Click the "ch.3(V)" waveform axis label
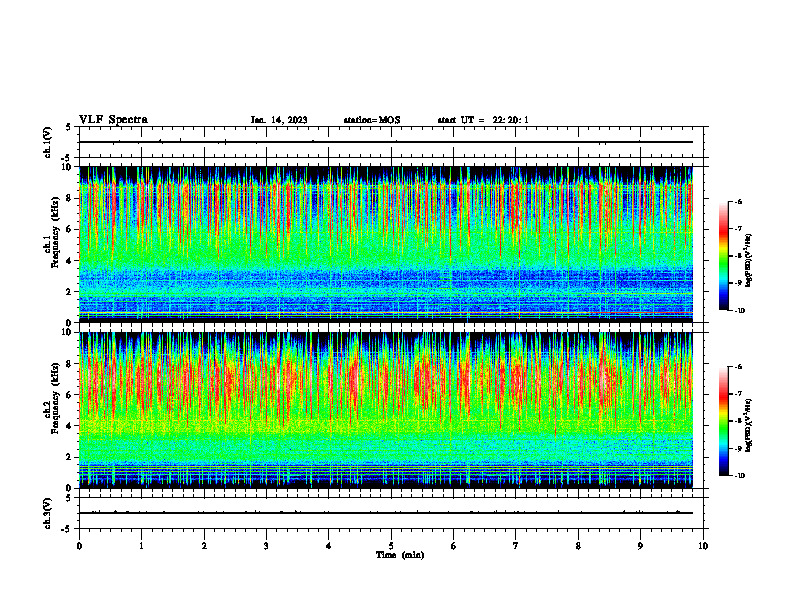The height and width of the screenshot is (612, 792). point(47,513)
